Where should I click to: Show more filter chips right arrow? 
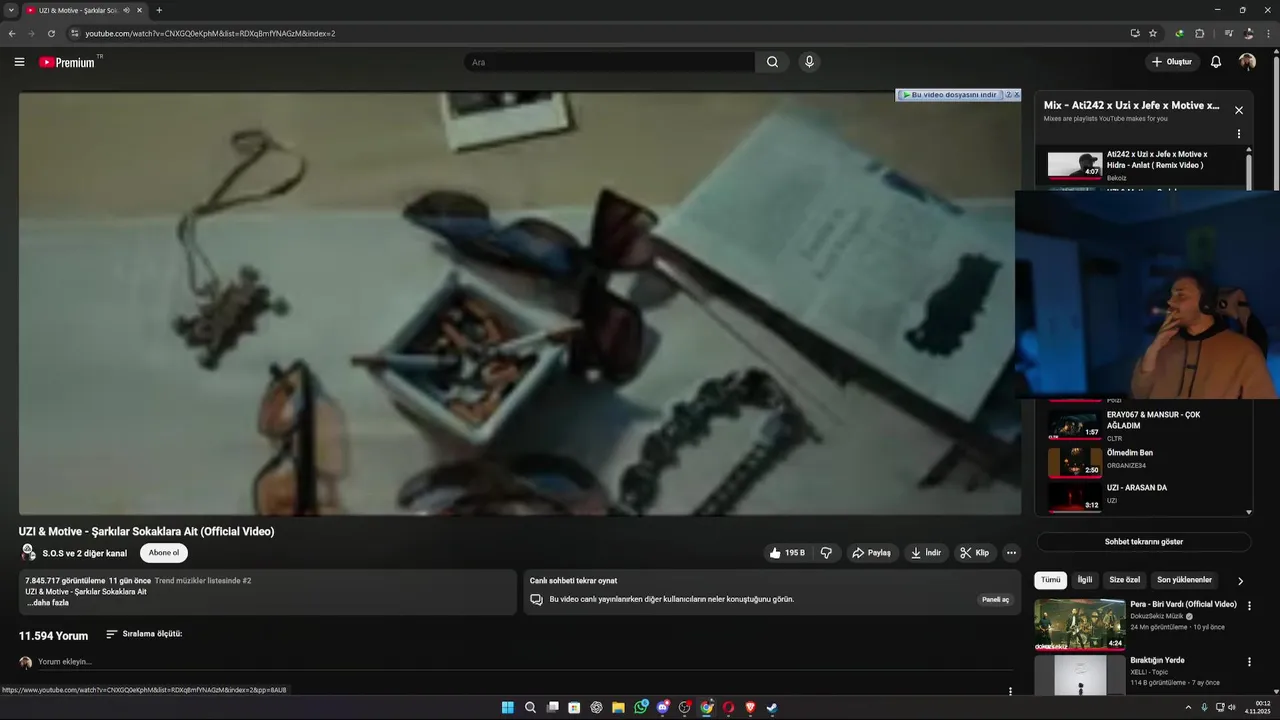point(1240,581)
